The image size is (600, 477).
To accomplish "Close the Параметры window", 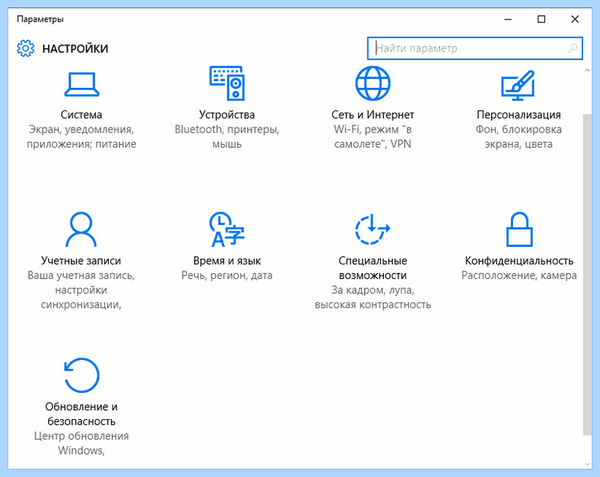I will click(575, 19).
